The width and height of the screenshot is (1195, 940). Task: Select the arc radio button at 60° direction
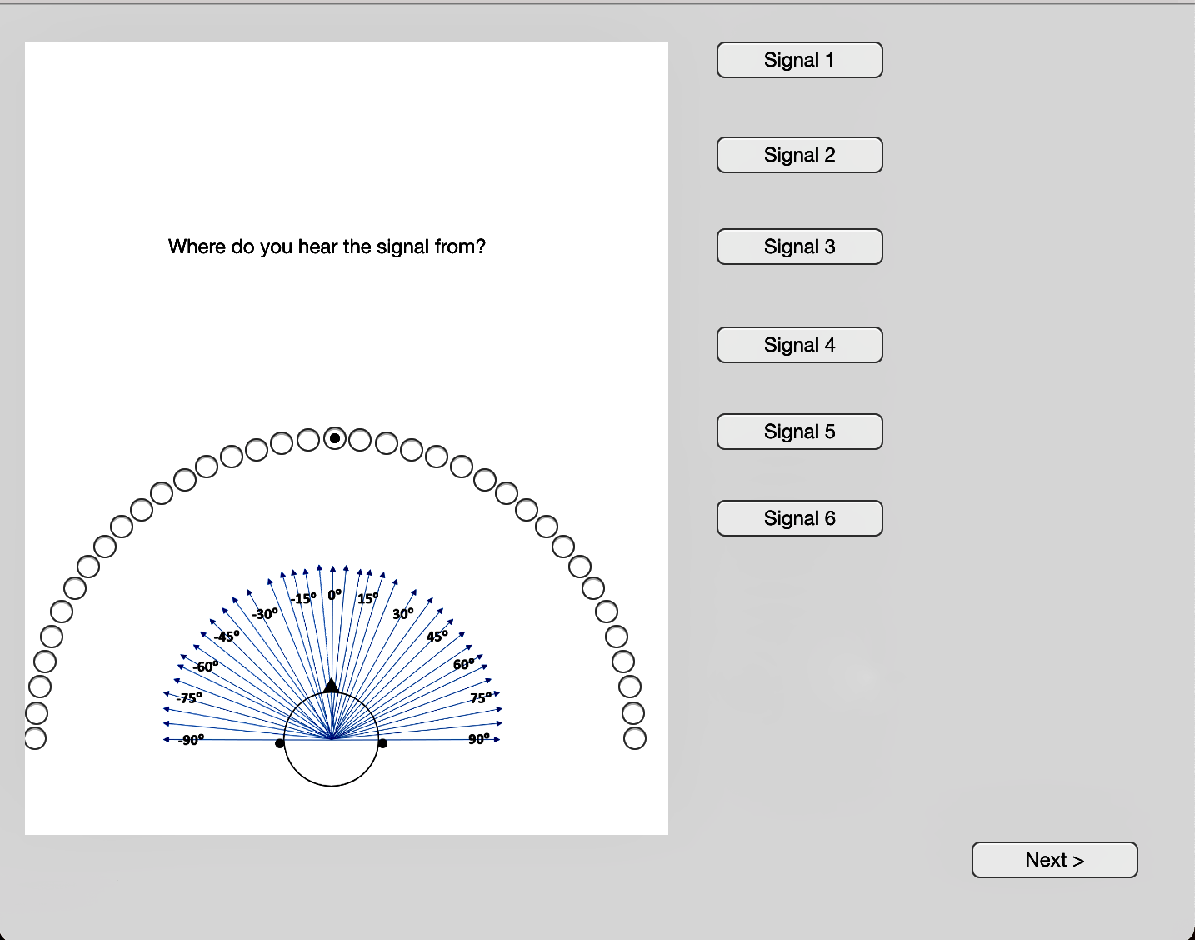point(593,588)
